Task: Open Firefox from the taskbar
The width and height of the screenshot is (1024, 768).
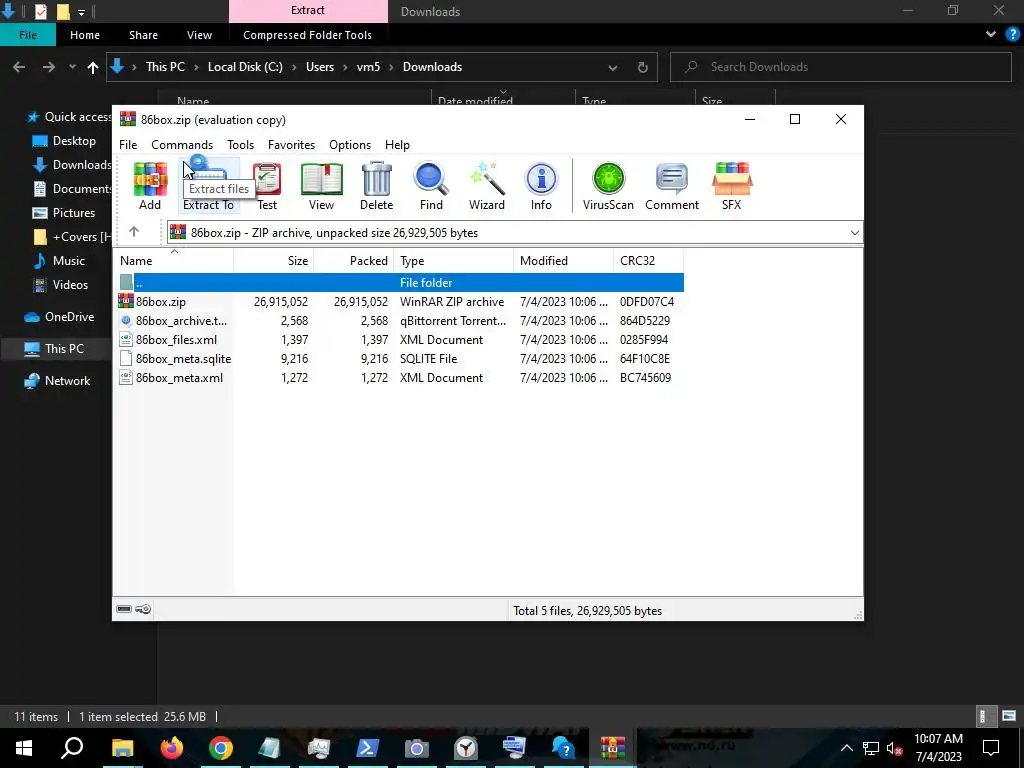Action: 172,748
